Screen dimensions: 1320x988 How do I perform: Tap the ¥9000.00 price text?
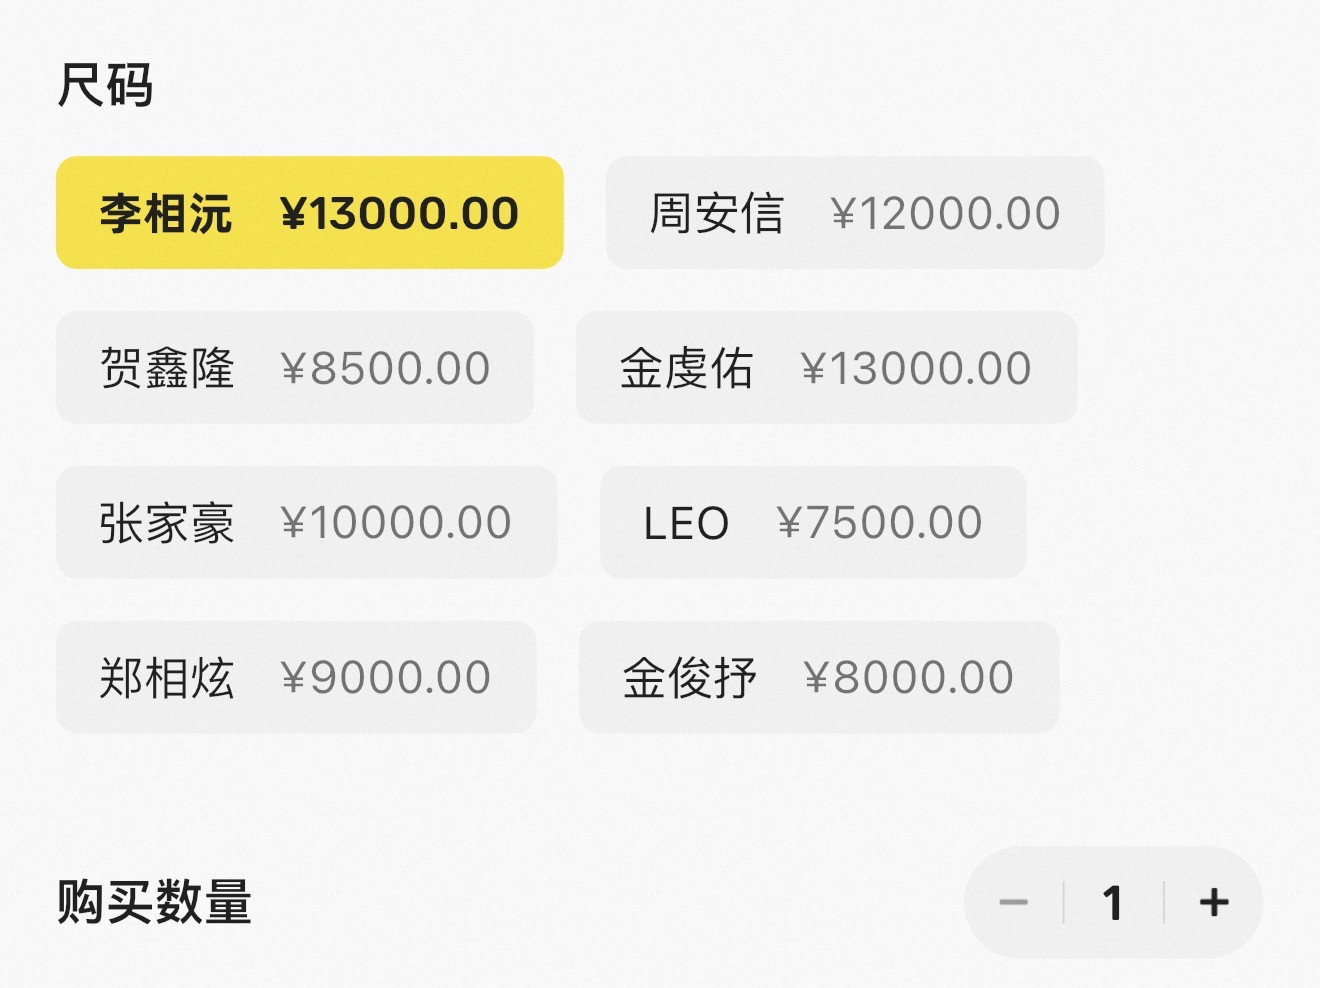click(386, 678)
